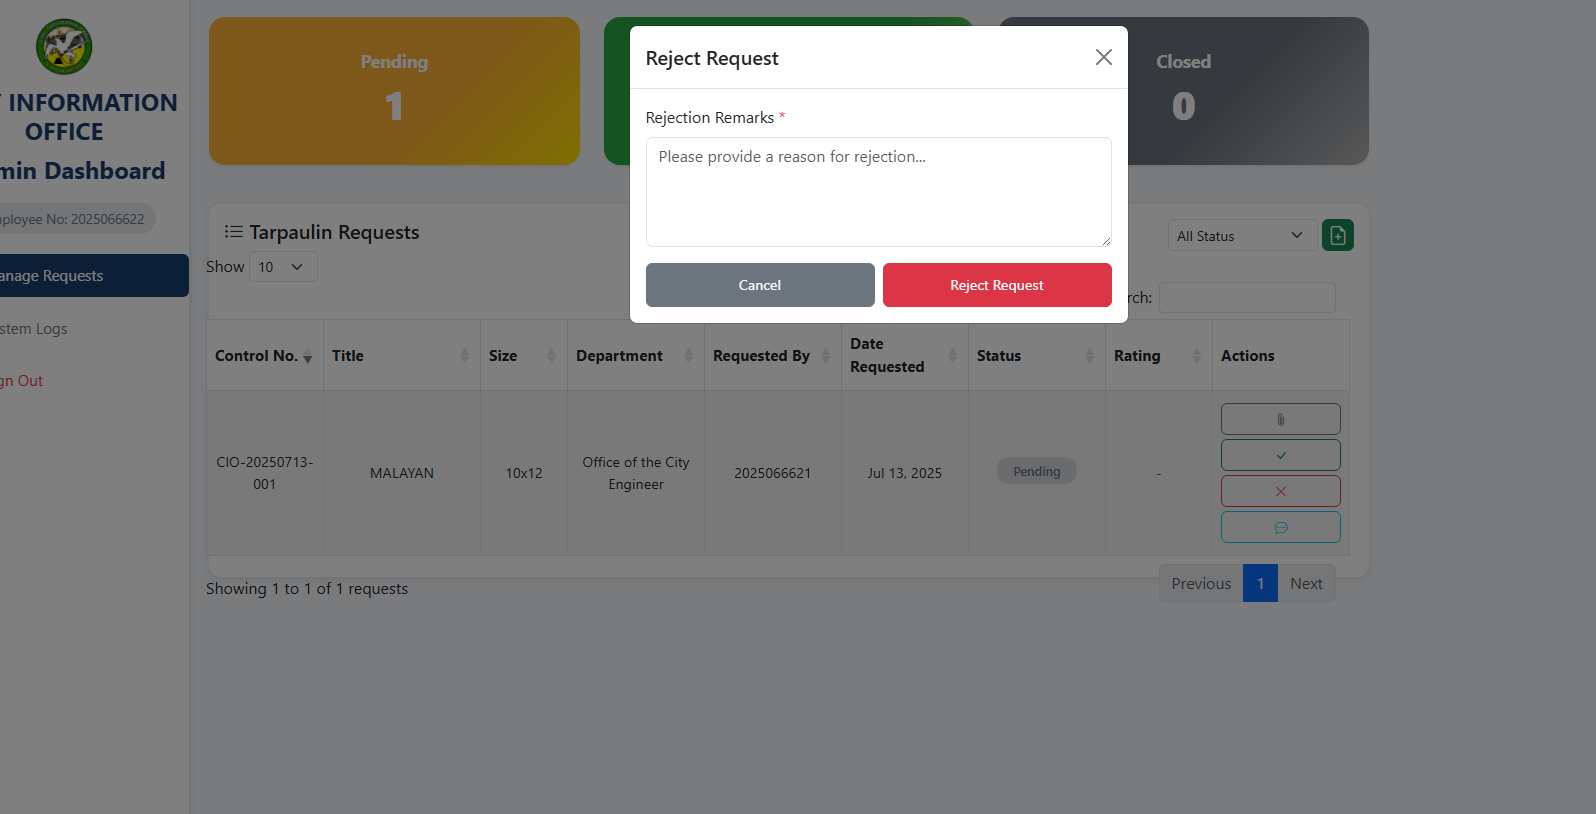Viewport: 1596px width, 814px height.
Task: Click the Pending summary card
Action: [394, 91]
